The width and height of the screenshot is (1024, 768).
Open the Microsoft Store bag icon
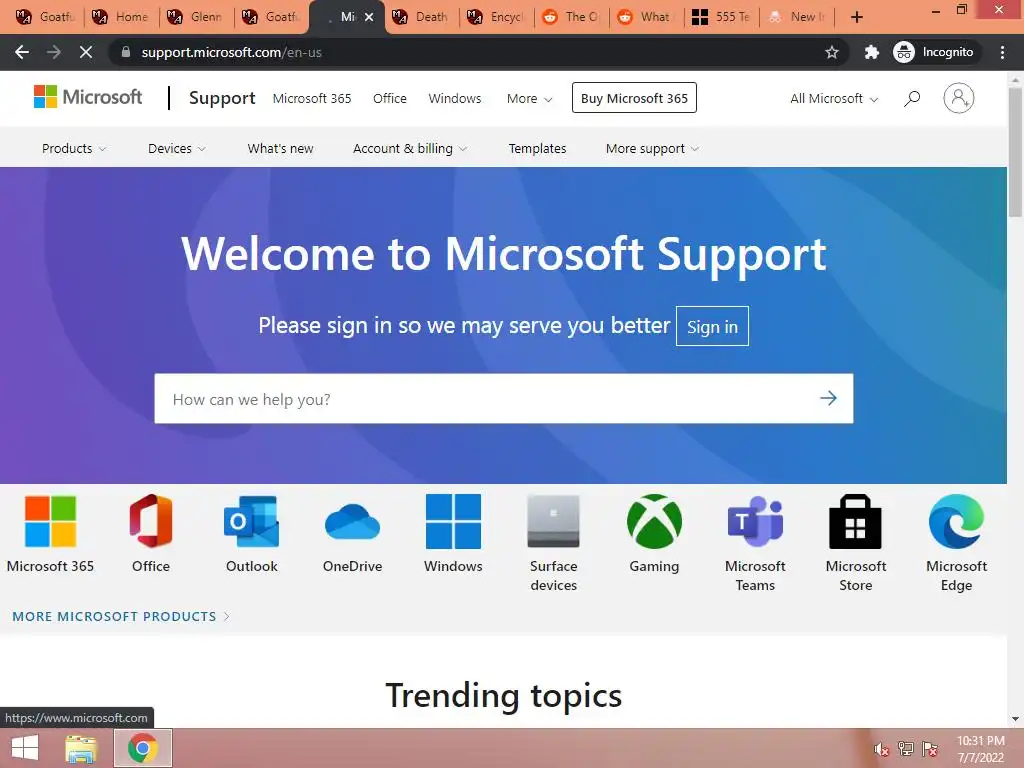[x=856, y=520]
